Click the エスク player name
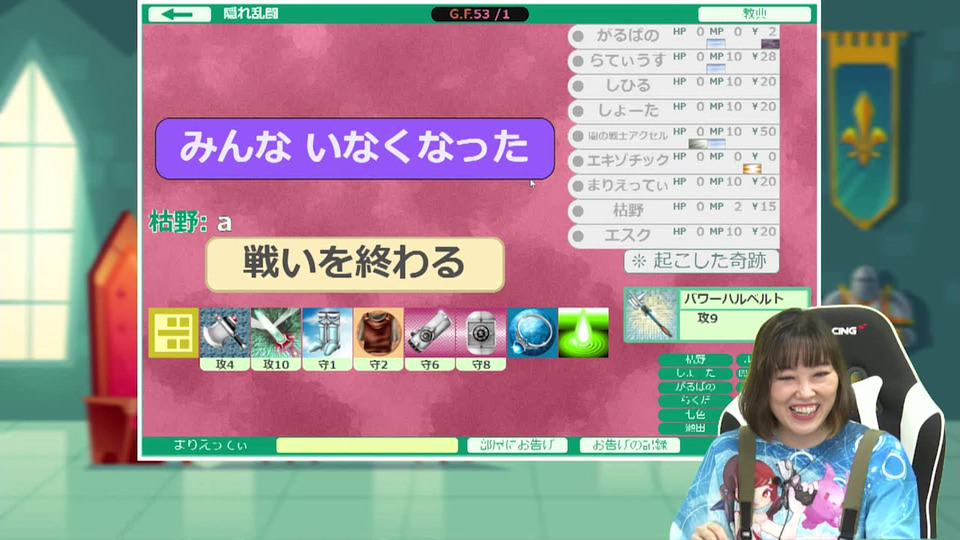Screen dimensions: 960x540 click(x=628, y=235)
